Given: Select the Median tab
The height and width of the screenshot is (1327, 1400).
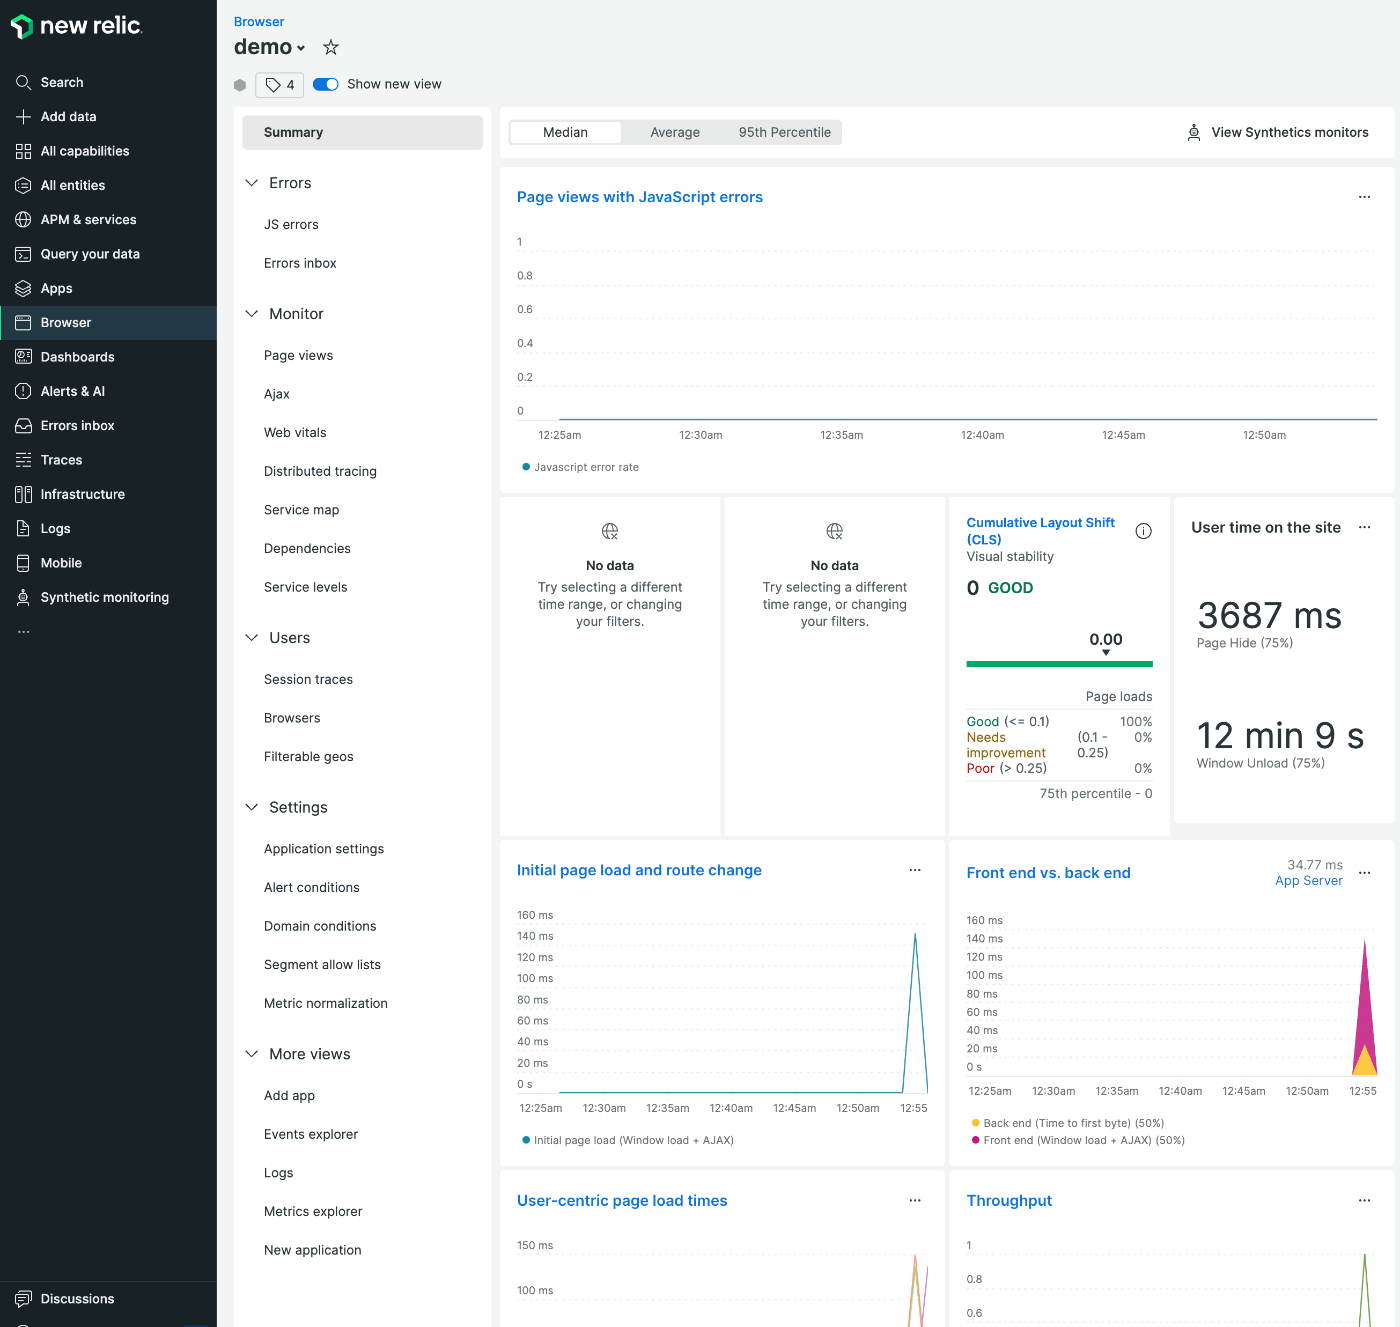Looking at the screenshot, I should (x=565, y=132).
